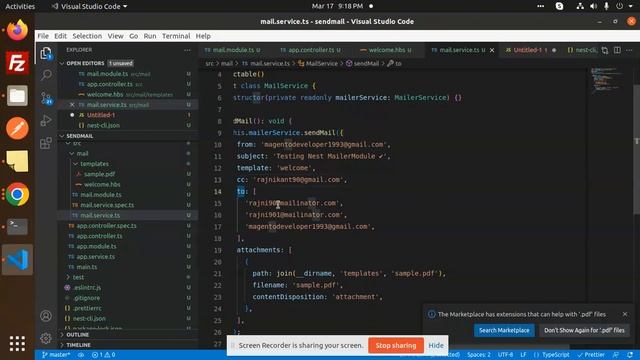
Task: Open the File menu
Action: click(43, 36)
